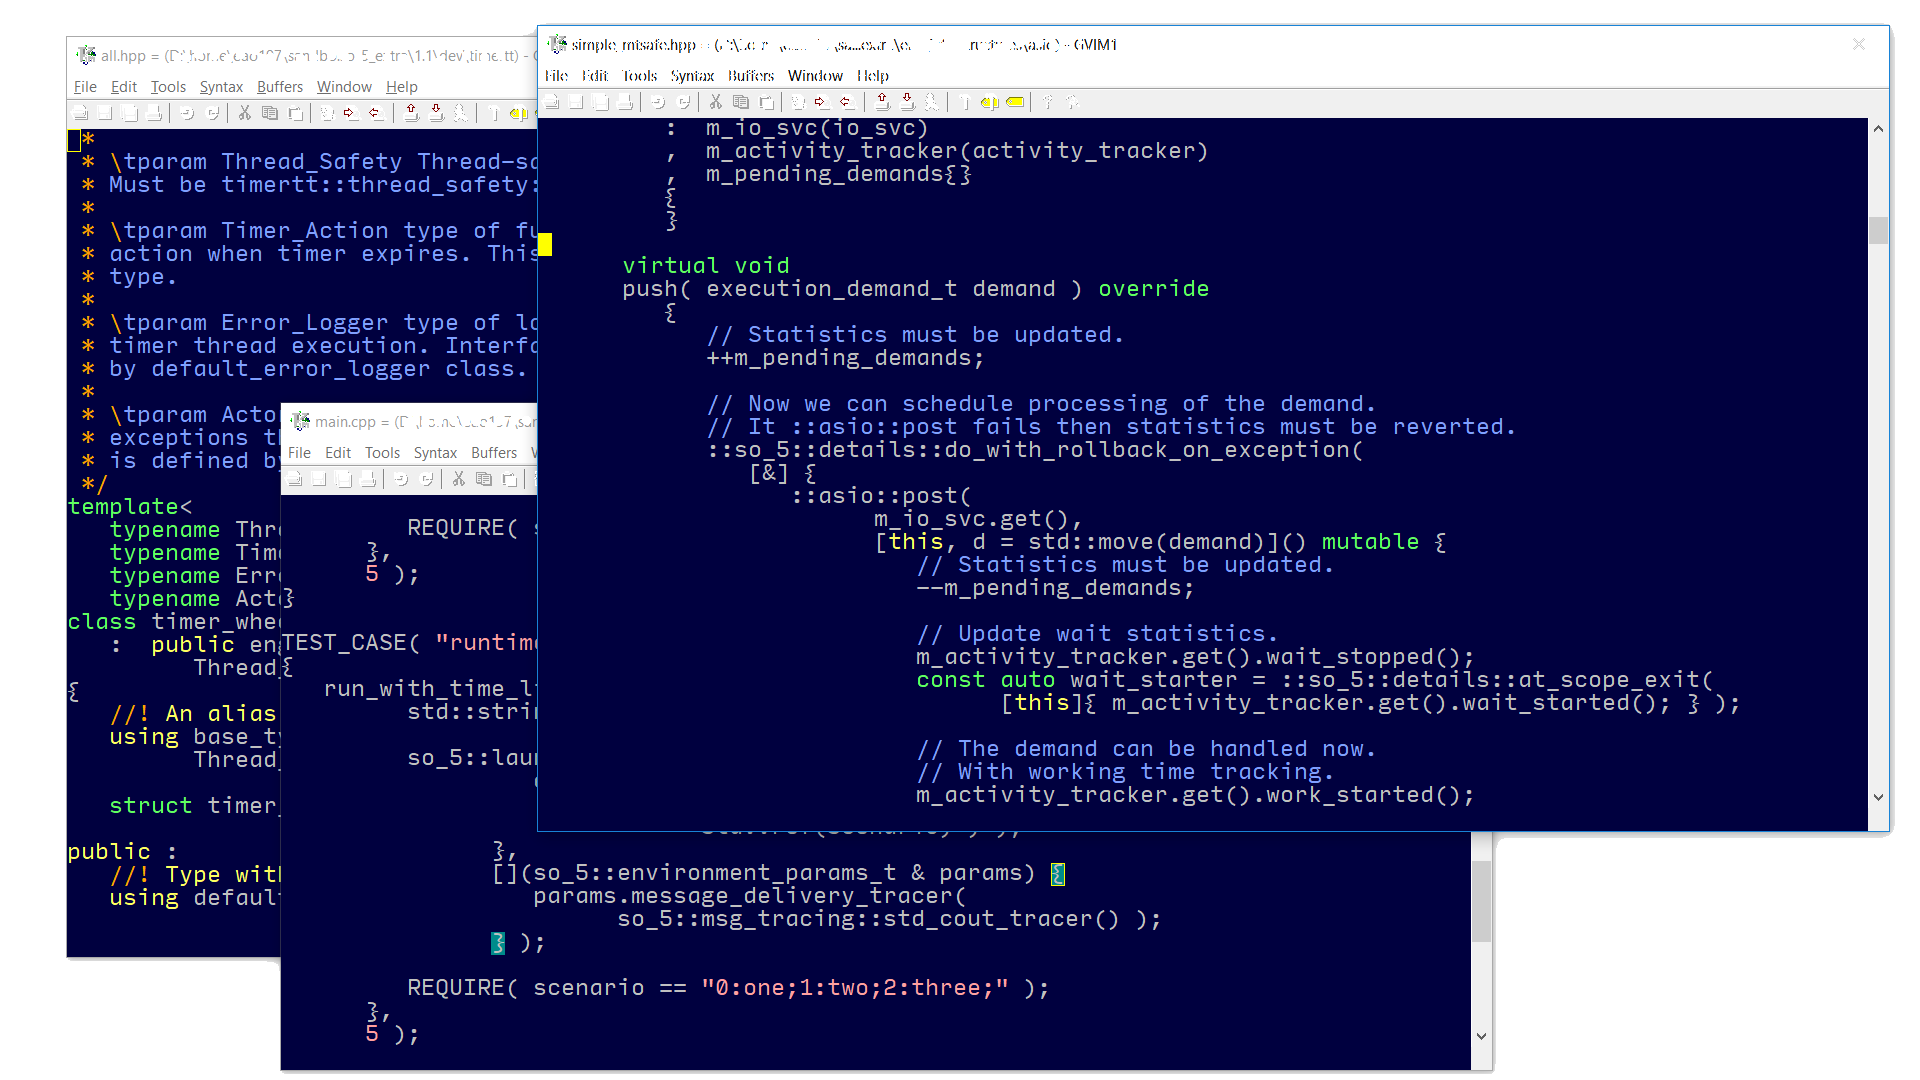The width and height of the screenshot is (1920, 1080).
Task: Click scroll-down arrow in main.cpp window scrollbar
Action: click(1482, 1036)
